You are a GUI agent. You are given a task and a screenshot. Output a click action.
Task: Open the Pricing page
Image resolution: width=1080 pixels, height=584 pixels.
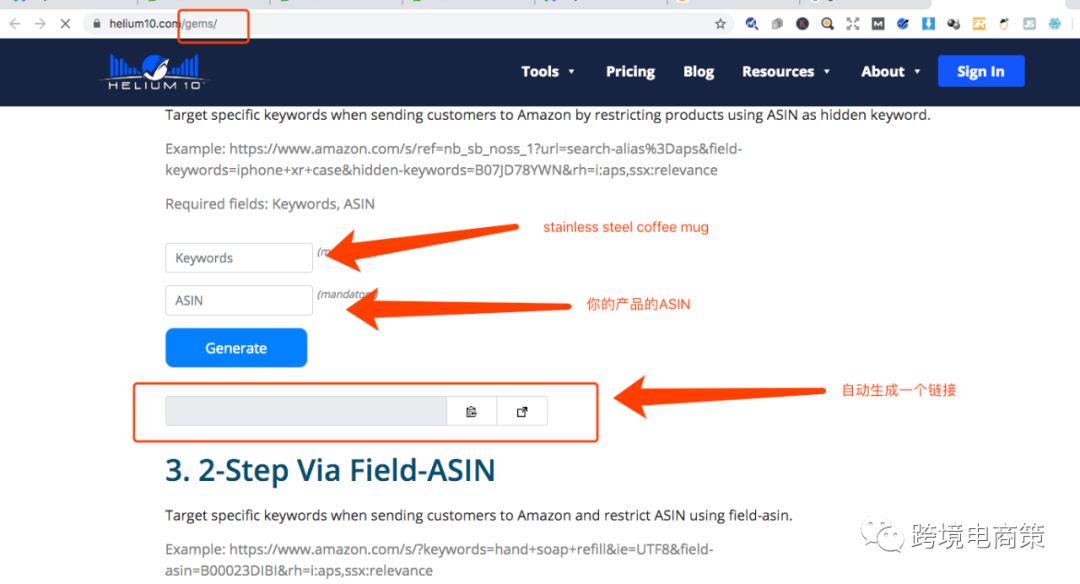point(630,72)
